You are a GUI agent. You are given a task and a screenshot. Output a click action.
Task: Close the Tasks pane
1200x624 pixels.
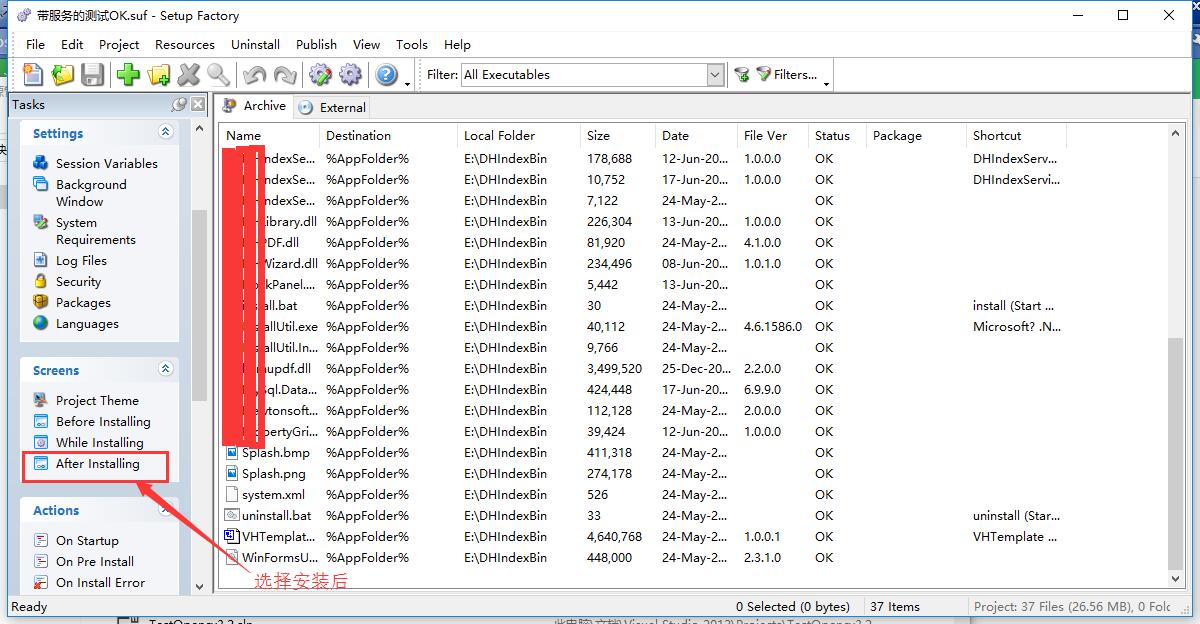pyautogui.click(x=198, y=104)
